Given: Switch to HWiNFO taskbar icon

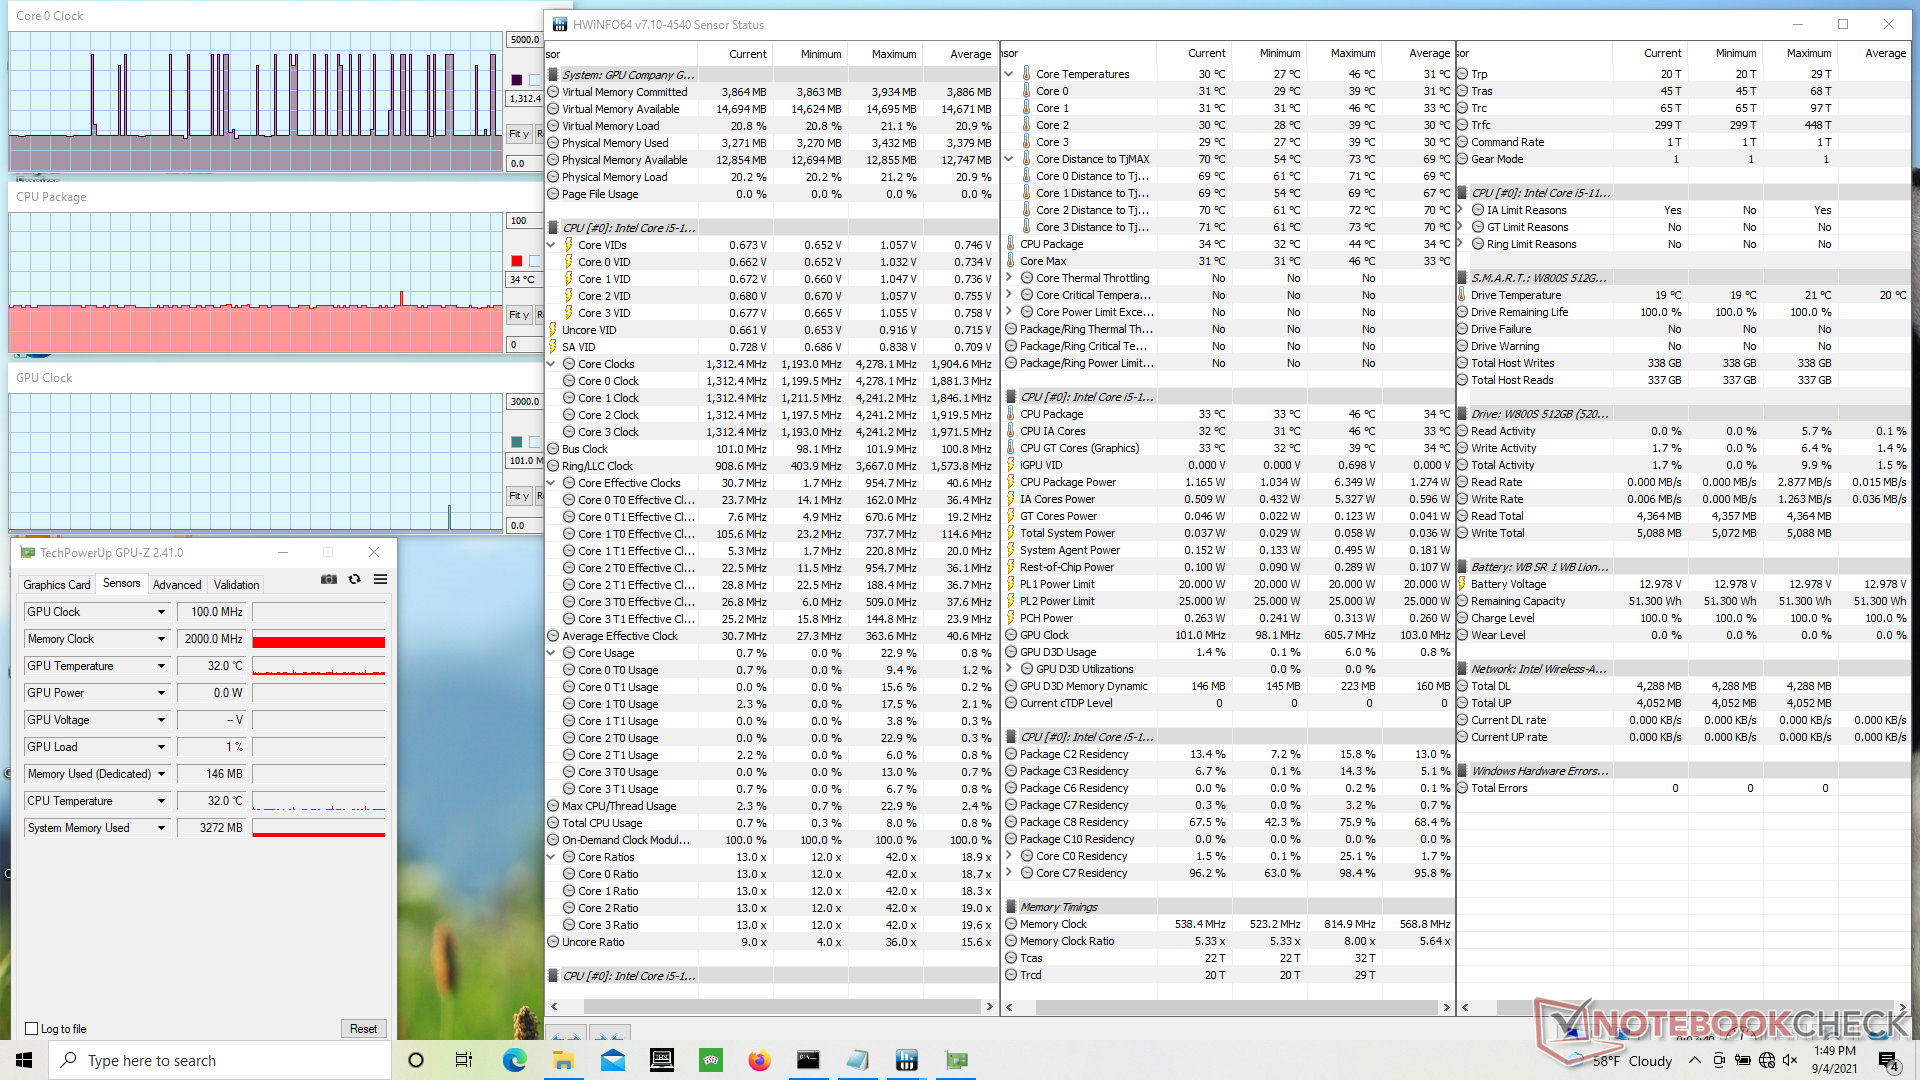Looking at the screenshot, I should (x=906, y=1060).
